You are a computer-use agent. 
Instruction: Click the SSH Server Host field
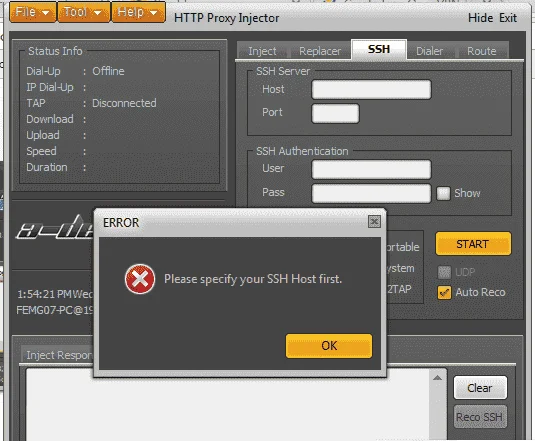coord(371,89)
